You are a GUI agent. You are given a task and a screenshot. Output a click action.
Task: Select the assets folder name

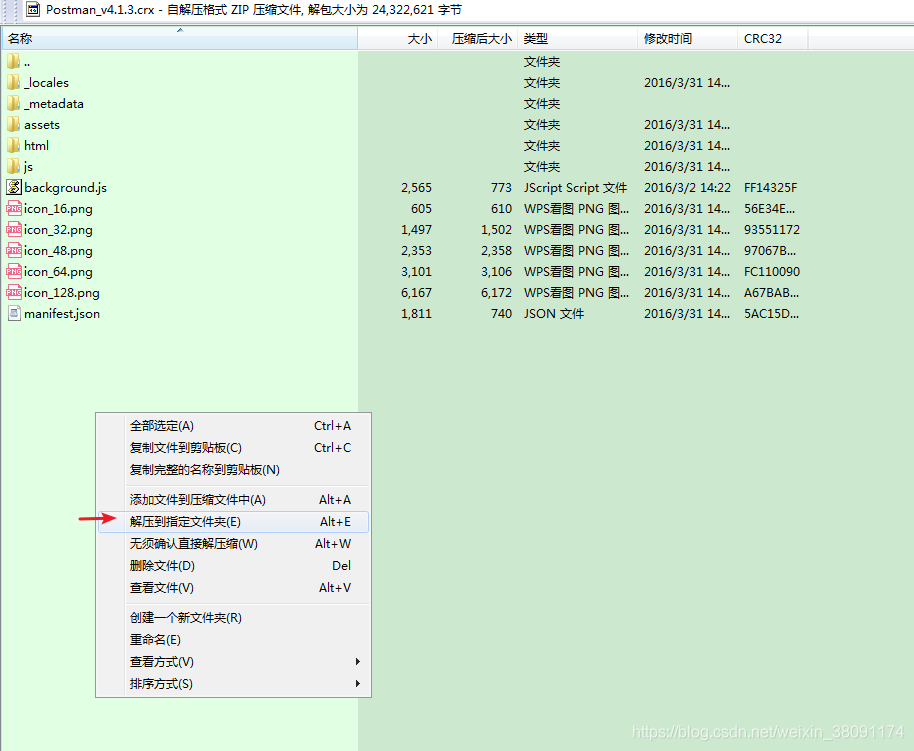pyautogui.click(x=42, y=125)
